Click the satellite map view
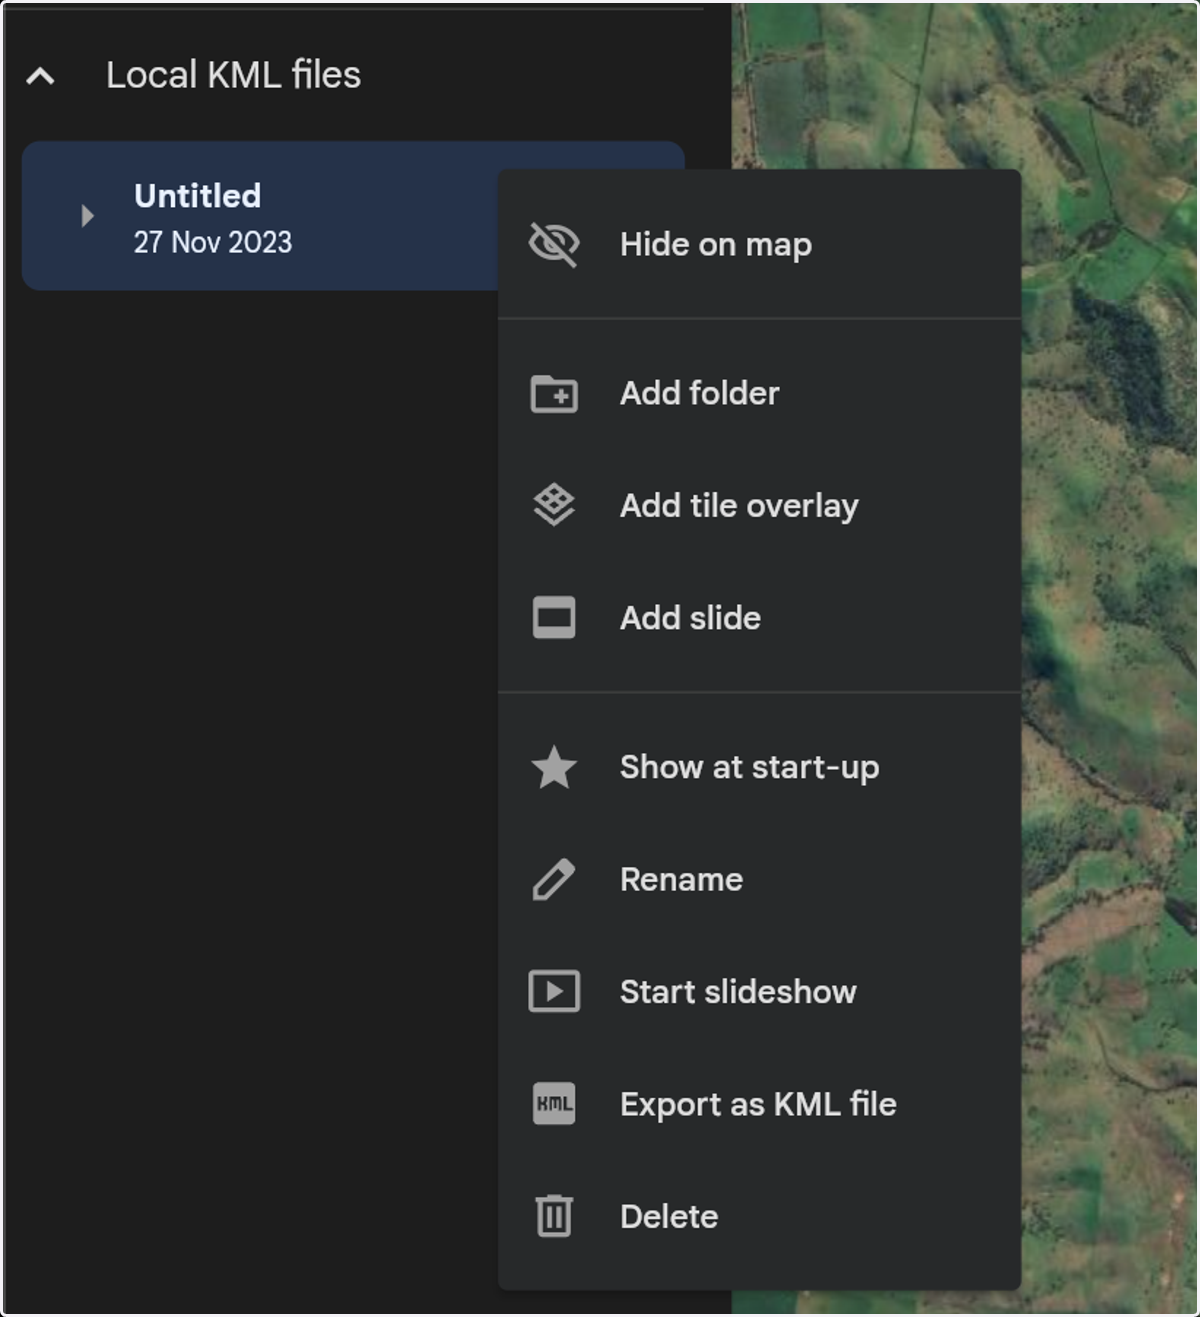The height and width of the screenshot is (1317, 1200). [x=1110, y=660]
